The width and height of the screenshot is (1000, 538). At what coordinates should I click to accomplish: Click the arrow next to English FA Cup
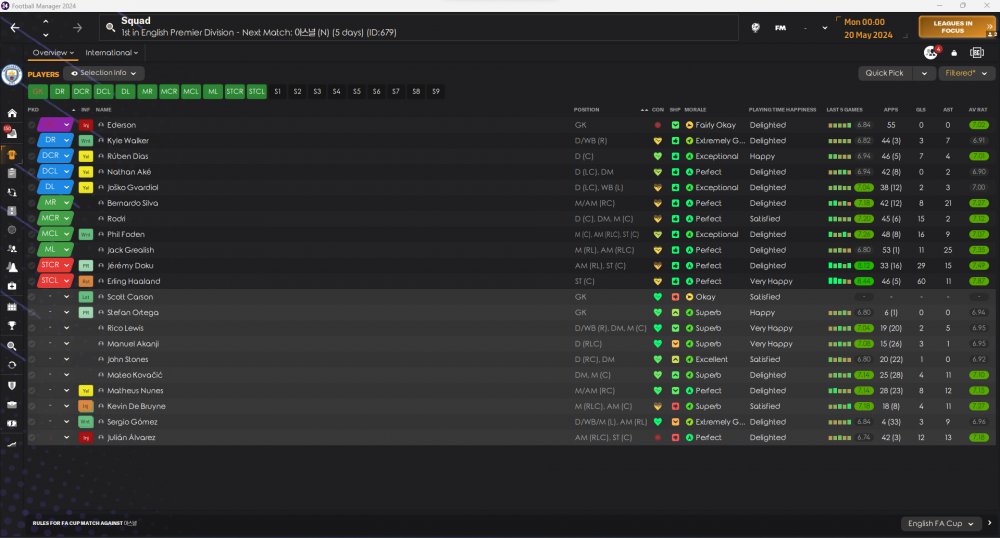coord(990,523)
